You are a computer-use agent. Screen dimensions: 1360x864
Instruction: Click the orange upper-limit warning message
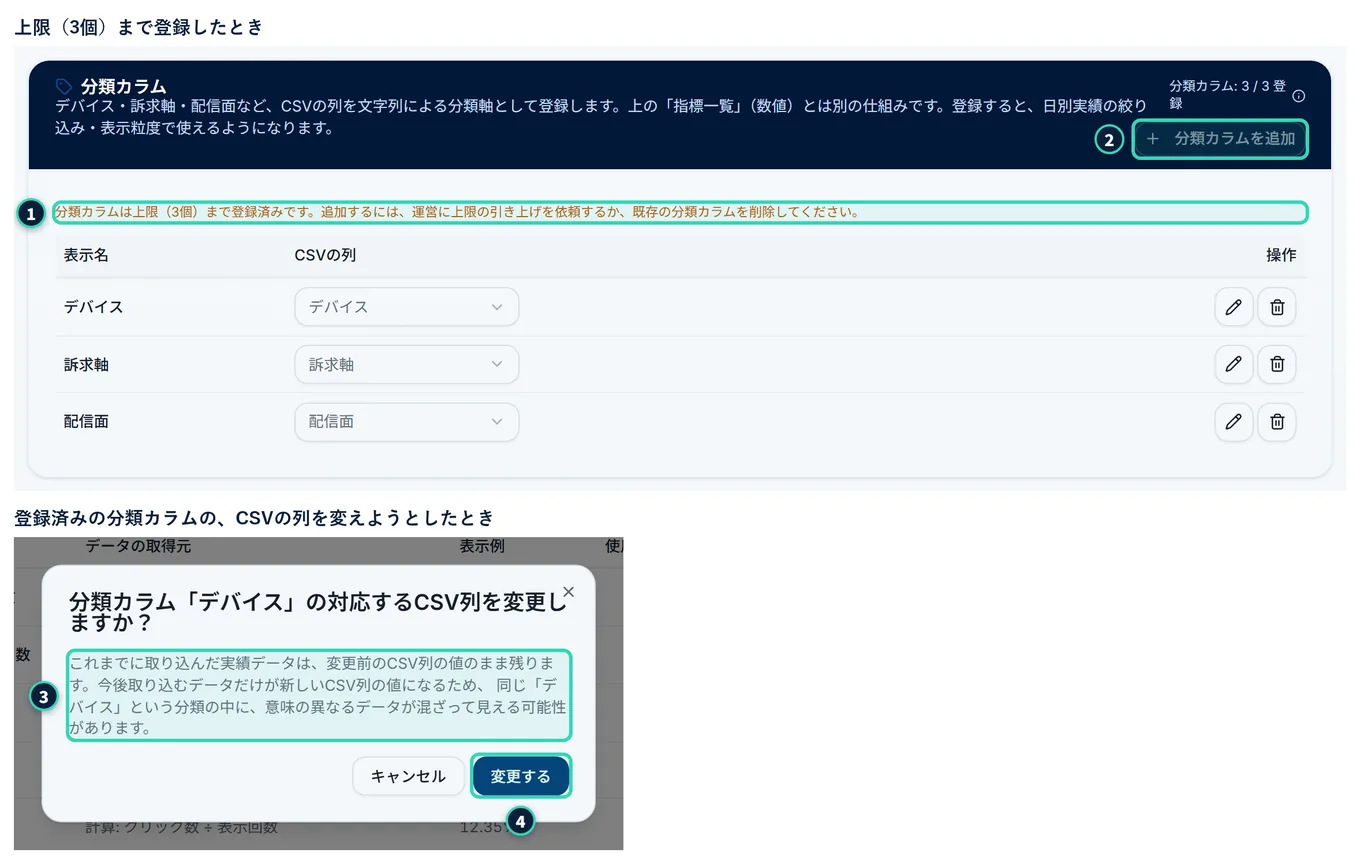pos(457,212)
